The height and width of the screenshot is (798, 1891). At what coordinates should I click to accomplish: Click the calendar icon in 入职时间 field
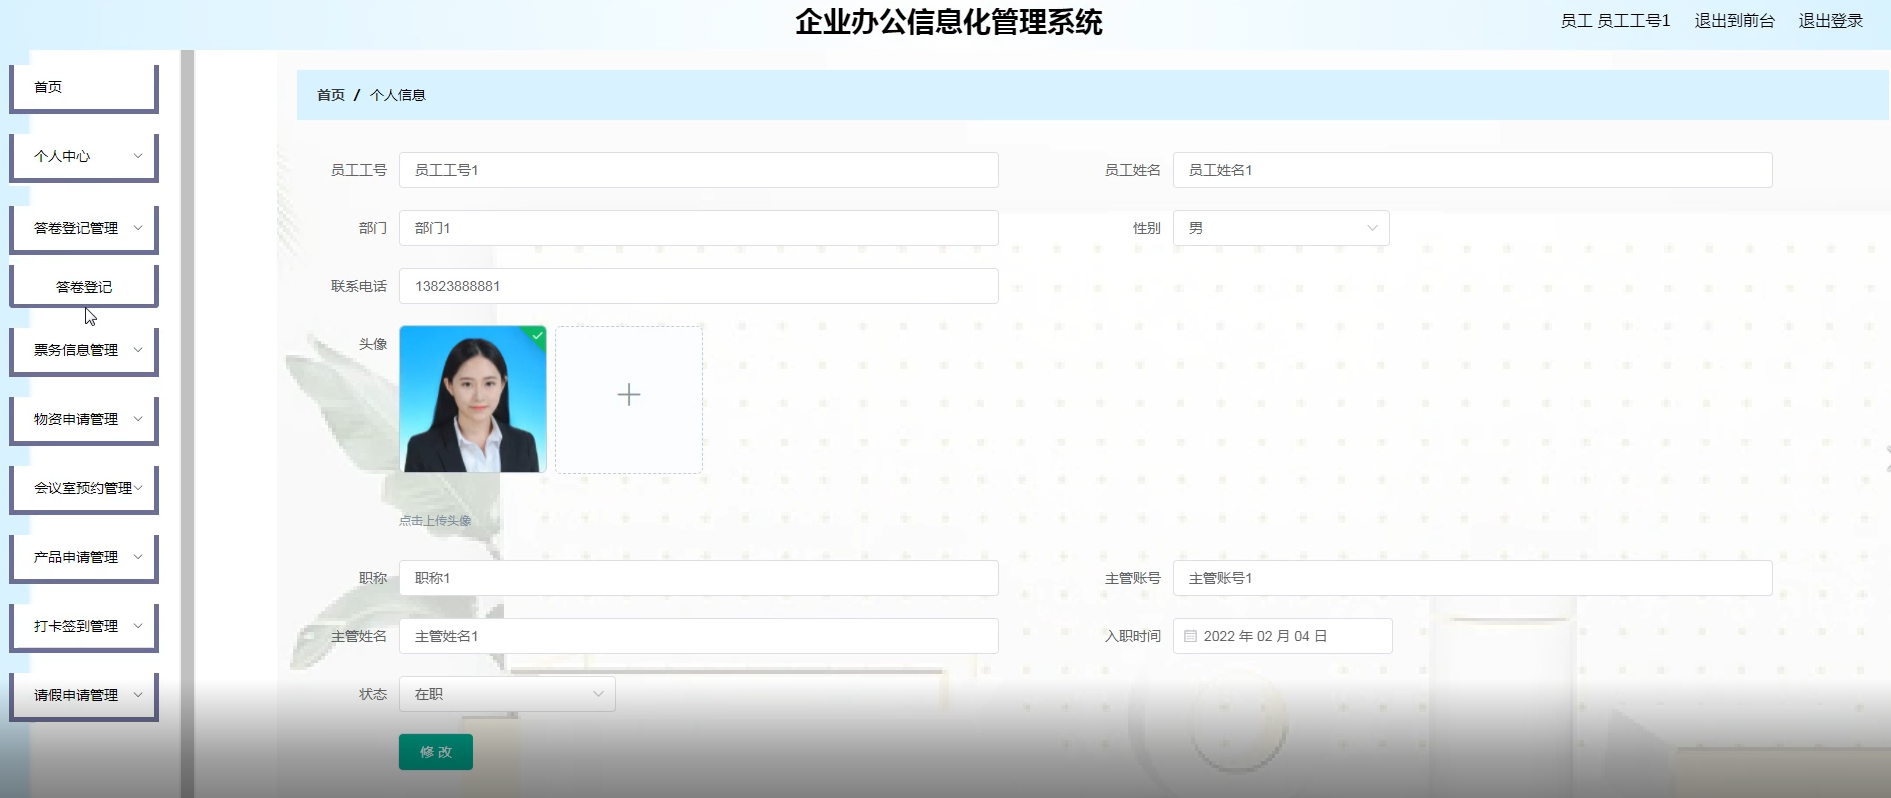pyautogui.click(x=1190, y=636)
